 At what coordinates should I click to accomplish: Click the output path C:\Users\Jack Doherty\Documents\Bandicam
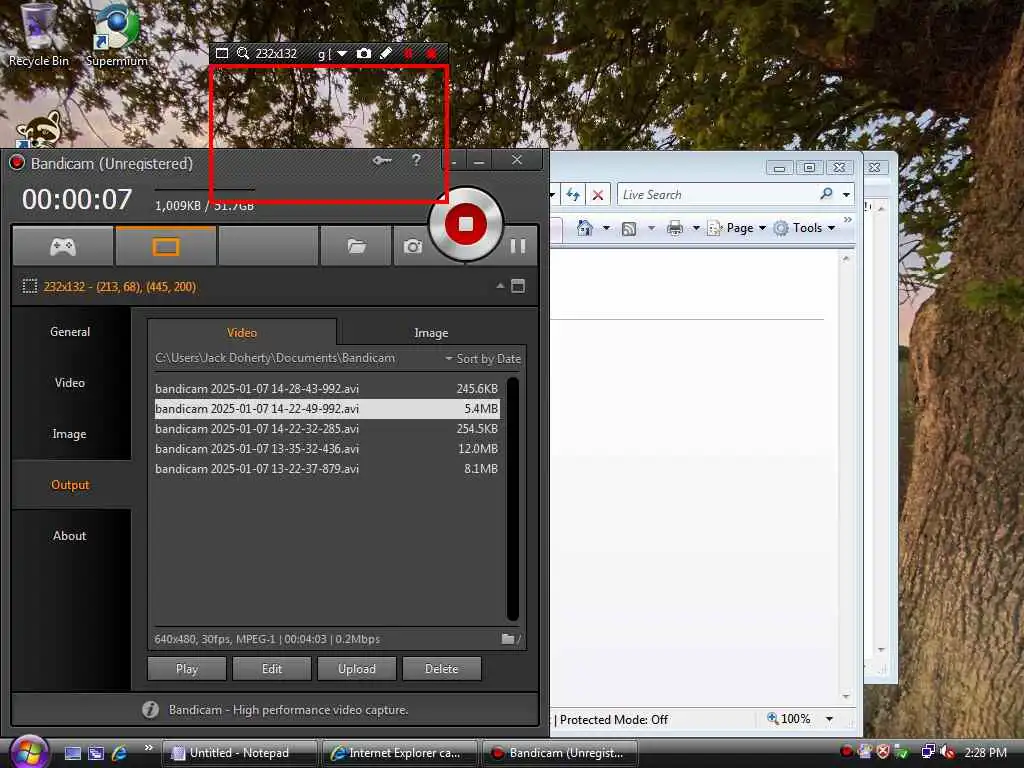(275, 358)
